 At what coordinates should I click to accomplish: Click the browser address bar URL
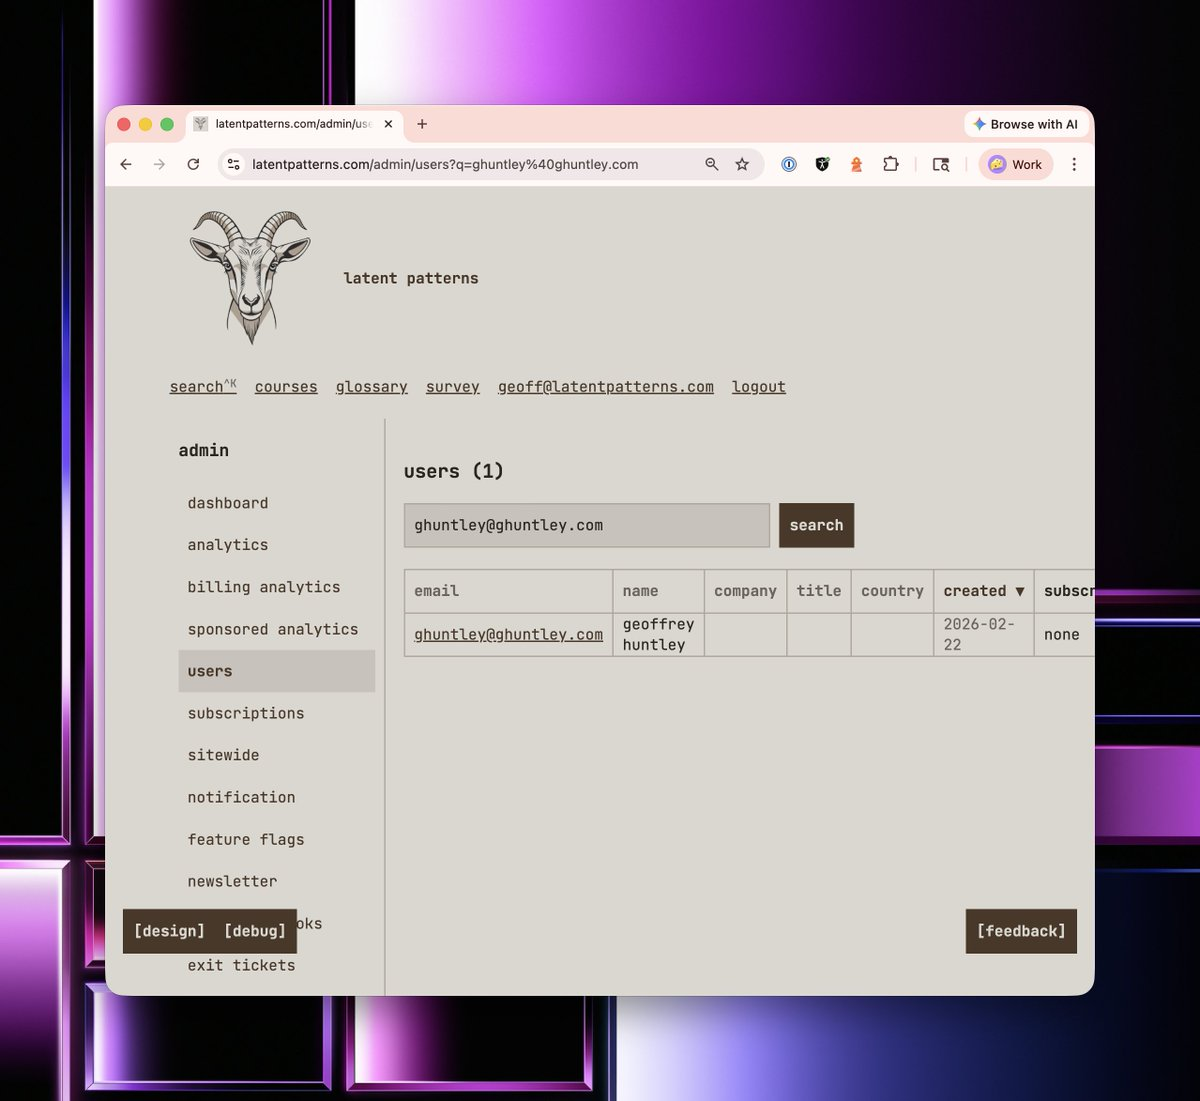(x=445, y=164)
